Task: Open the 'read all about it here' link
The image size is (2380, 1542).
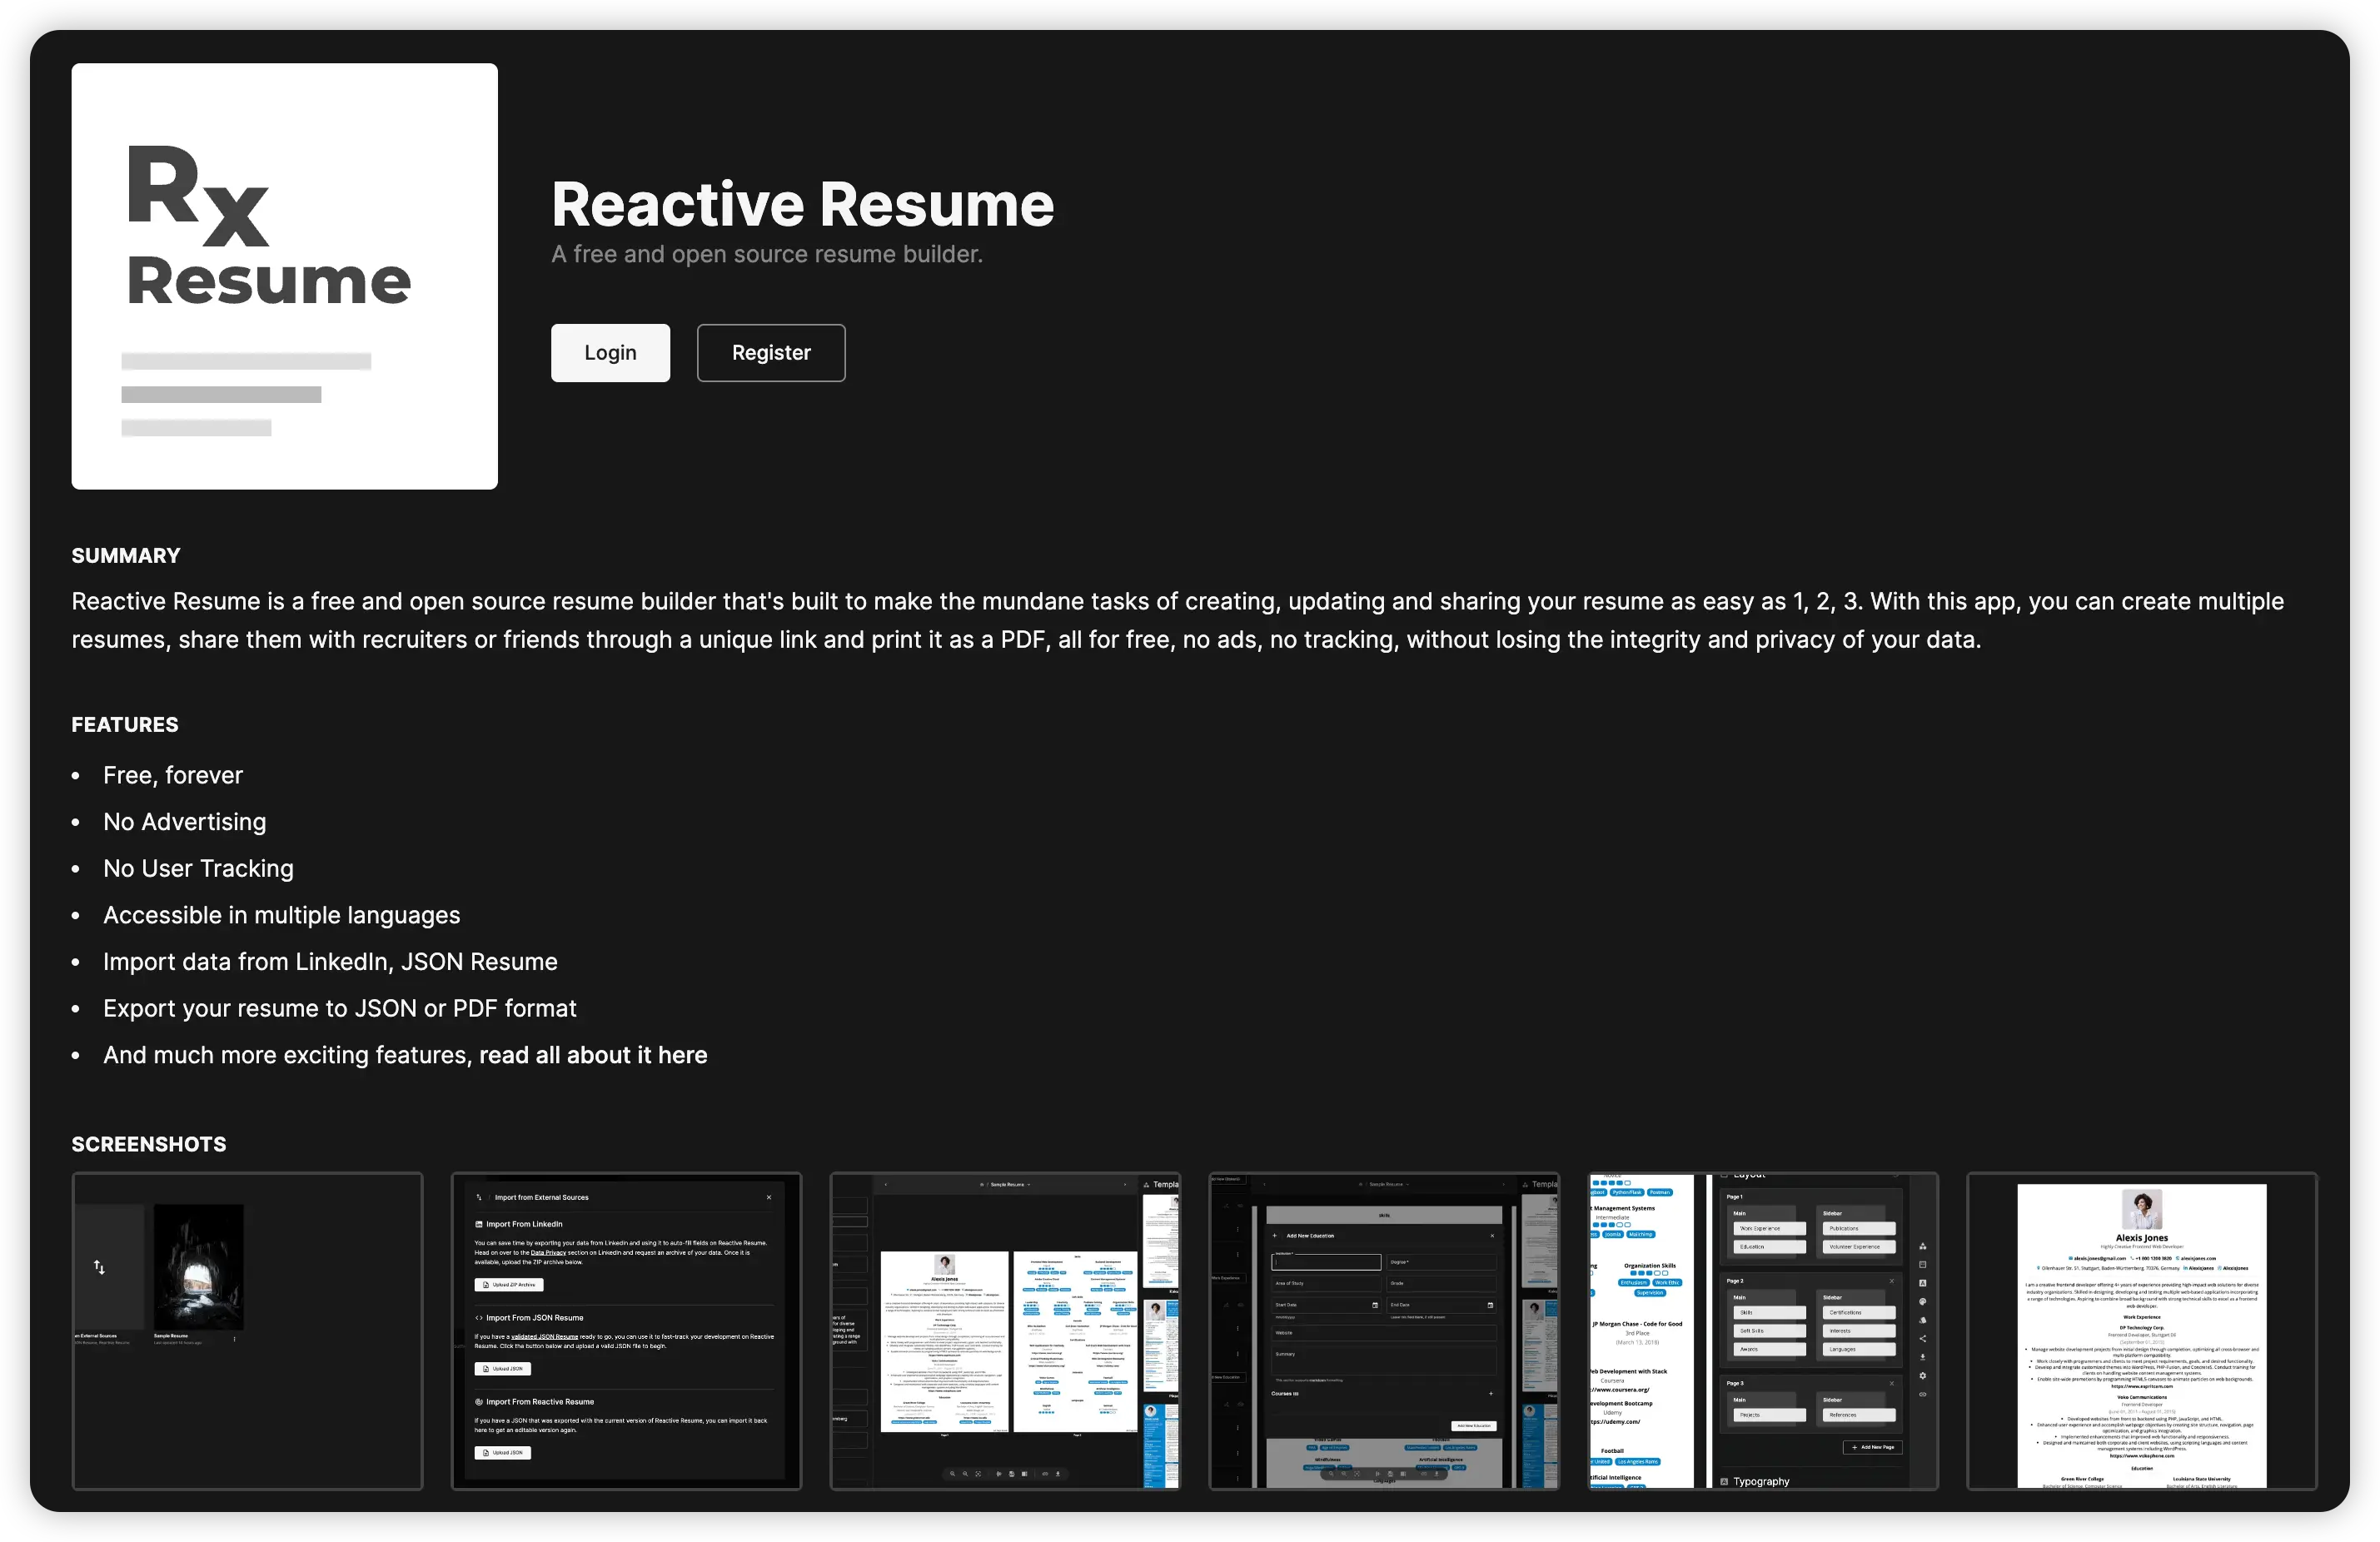Action: pyautogui.click(x=593, y=1055)
